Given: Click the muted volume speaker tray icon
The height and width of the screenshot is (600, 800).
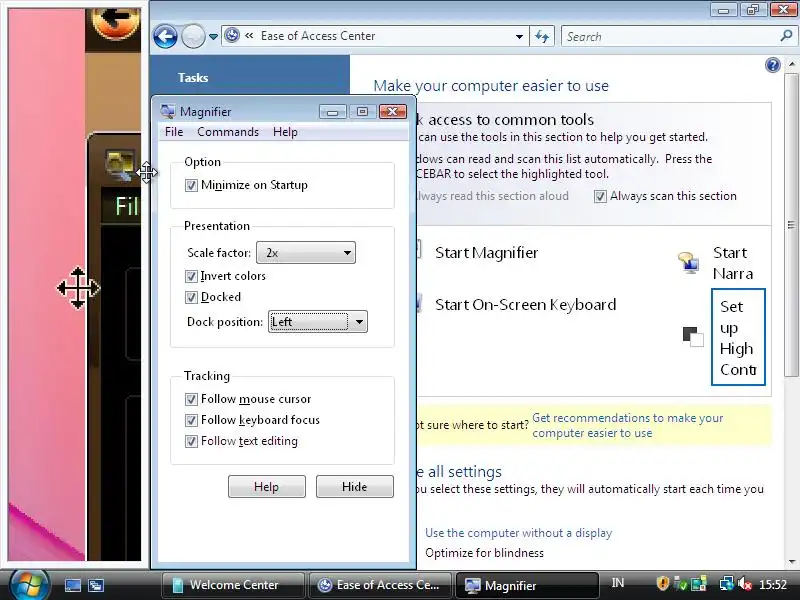Looking at the screenshot, I should click(745, 584).
